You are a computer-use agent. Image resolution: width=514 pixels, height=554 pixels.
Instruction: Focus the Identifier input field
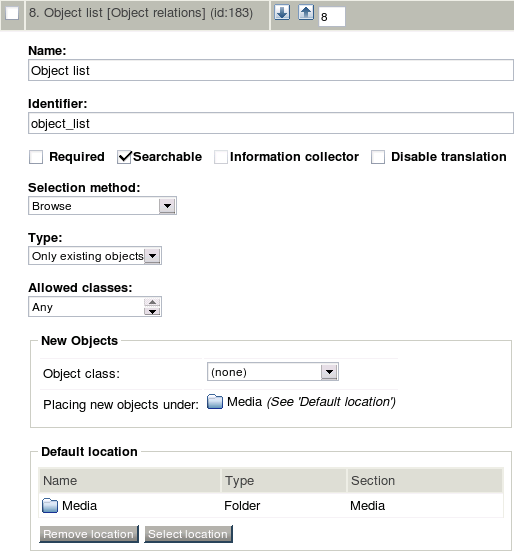pos(271,123)
